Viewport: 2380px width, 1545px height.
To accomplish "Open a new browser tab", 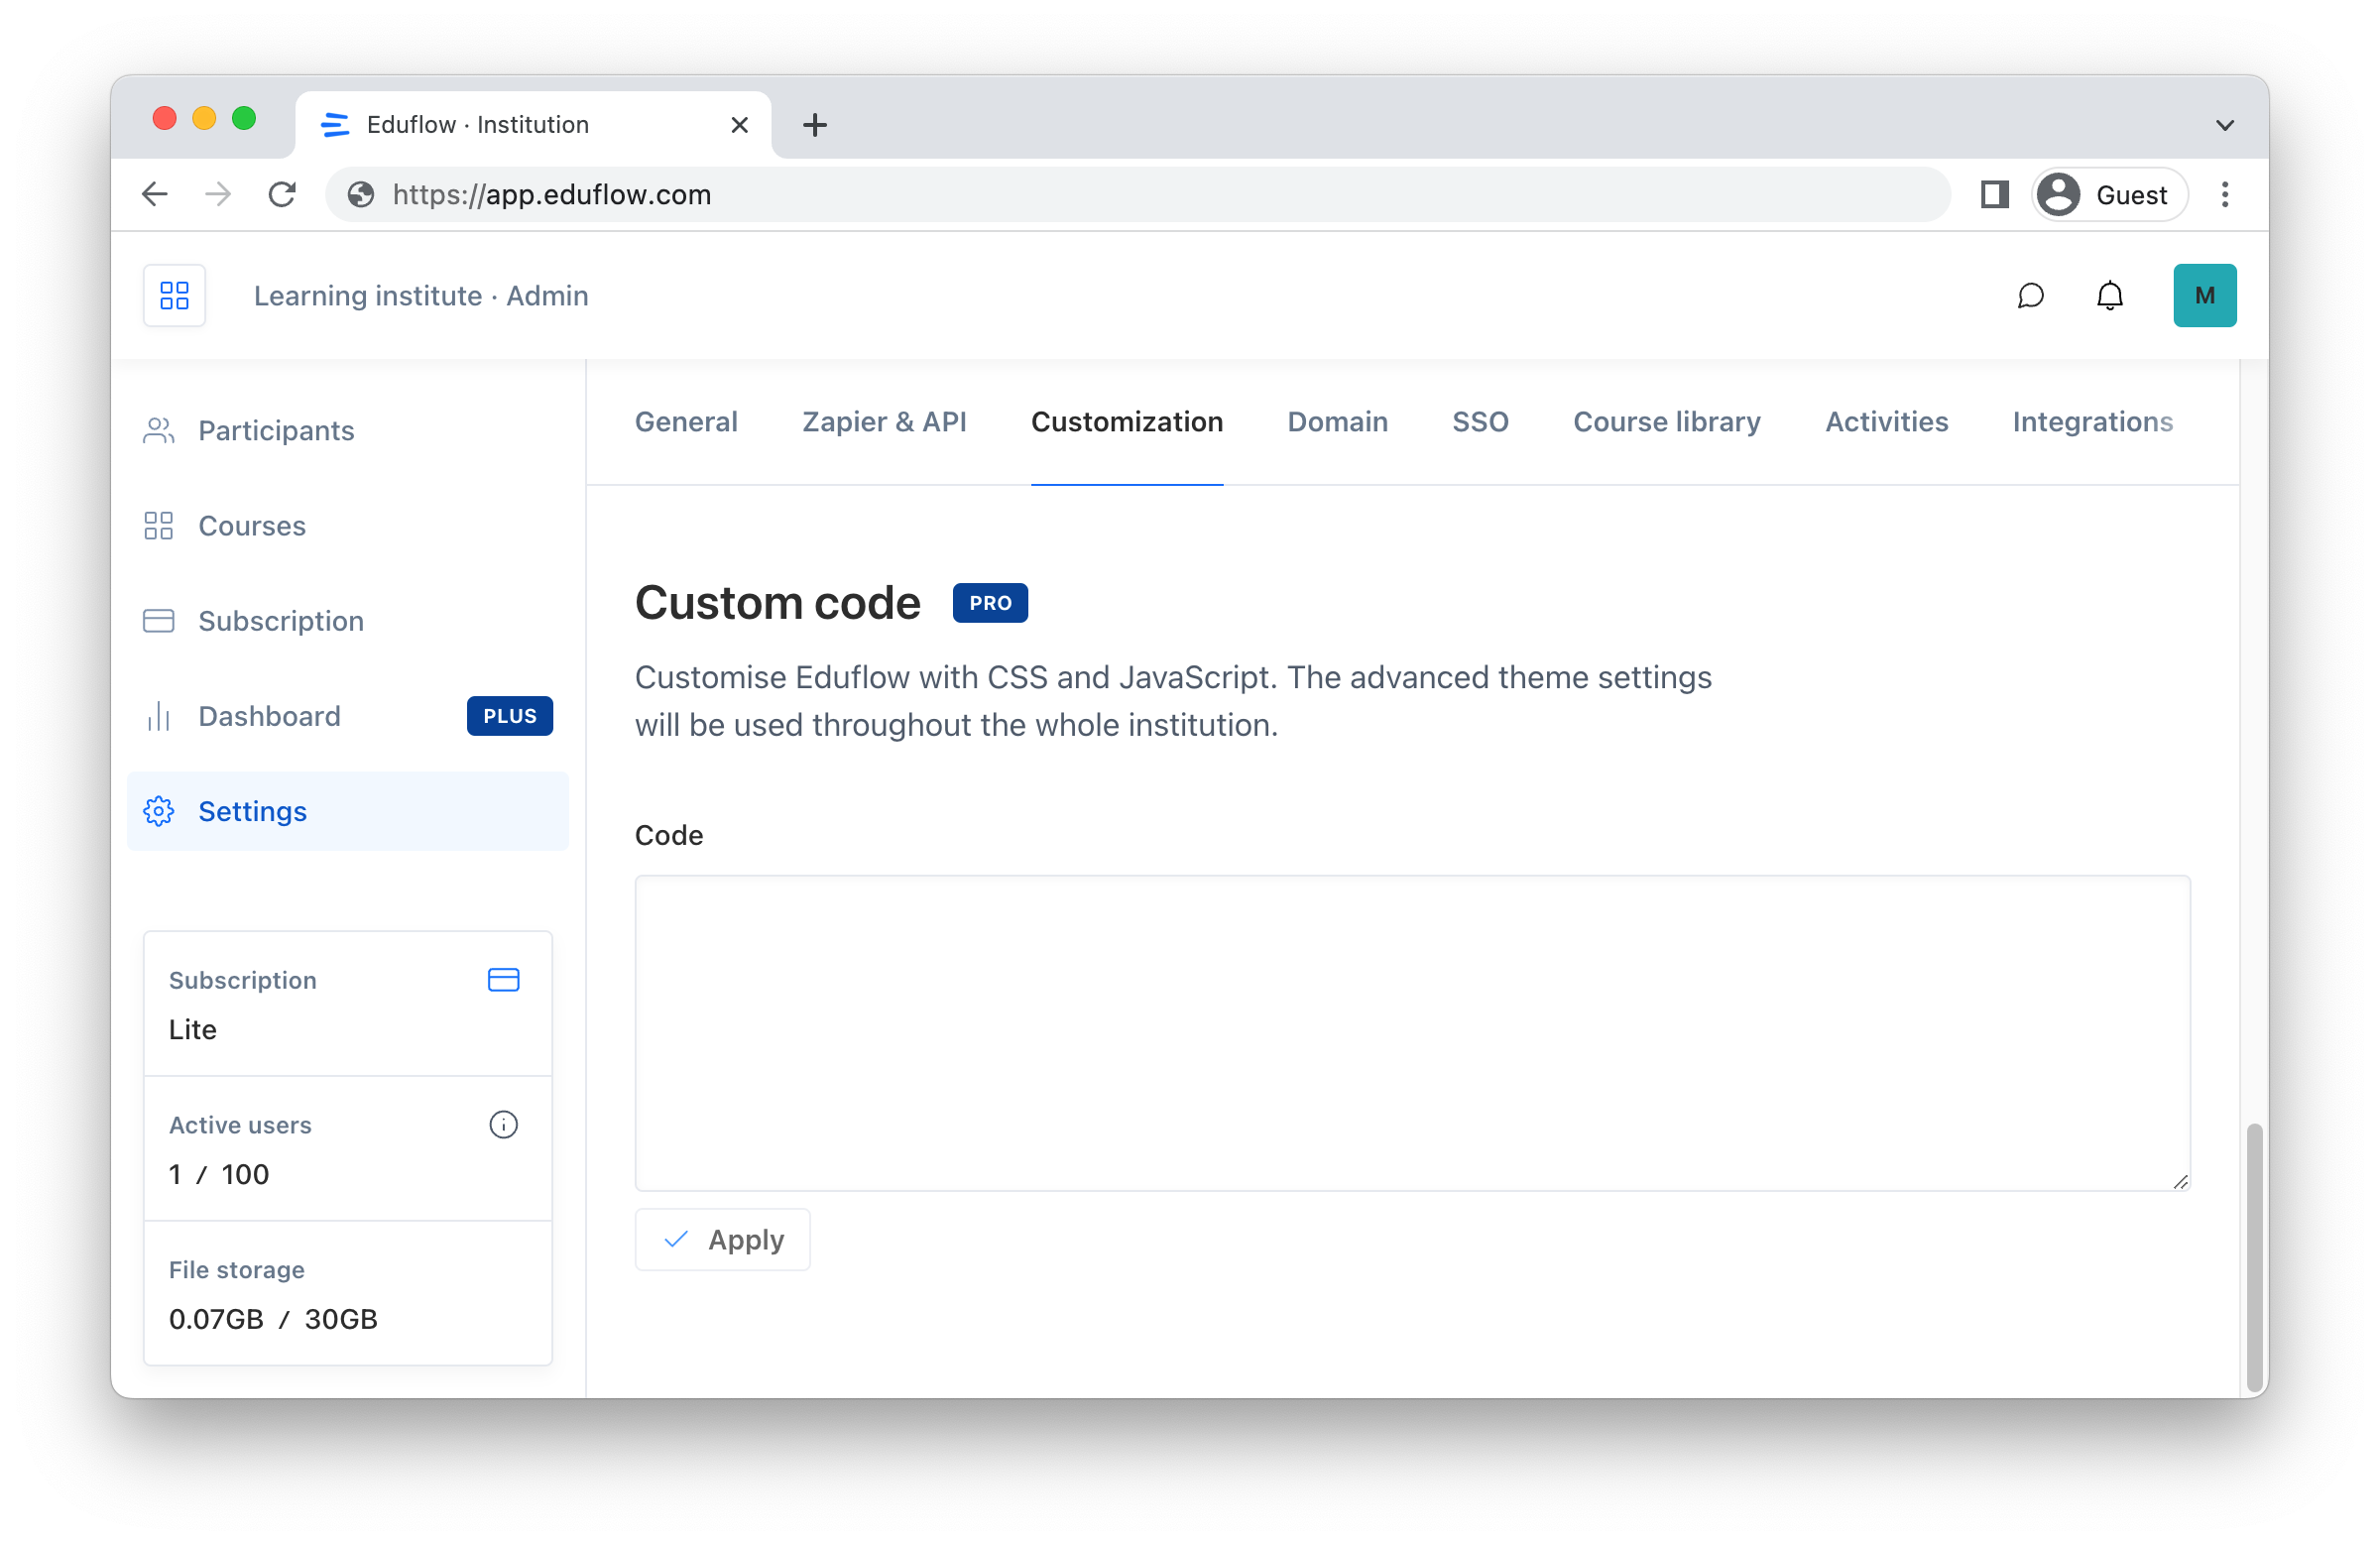I will pyautogui.click(x=815, y=125).
